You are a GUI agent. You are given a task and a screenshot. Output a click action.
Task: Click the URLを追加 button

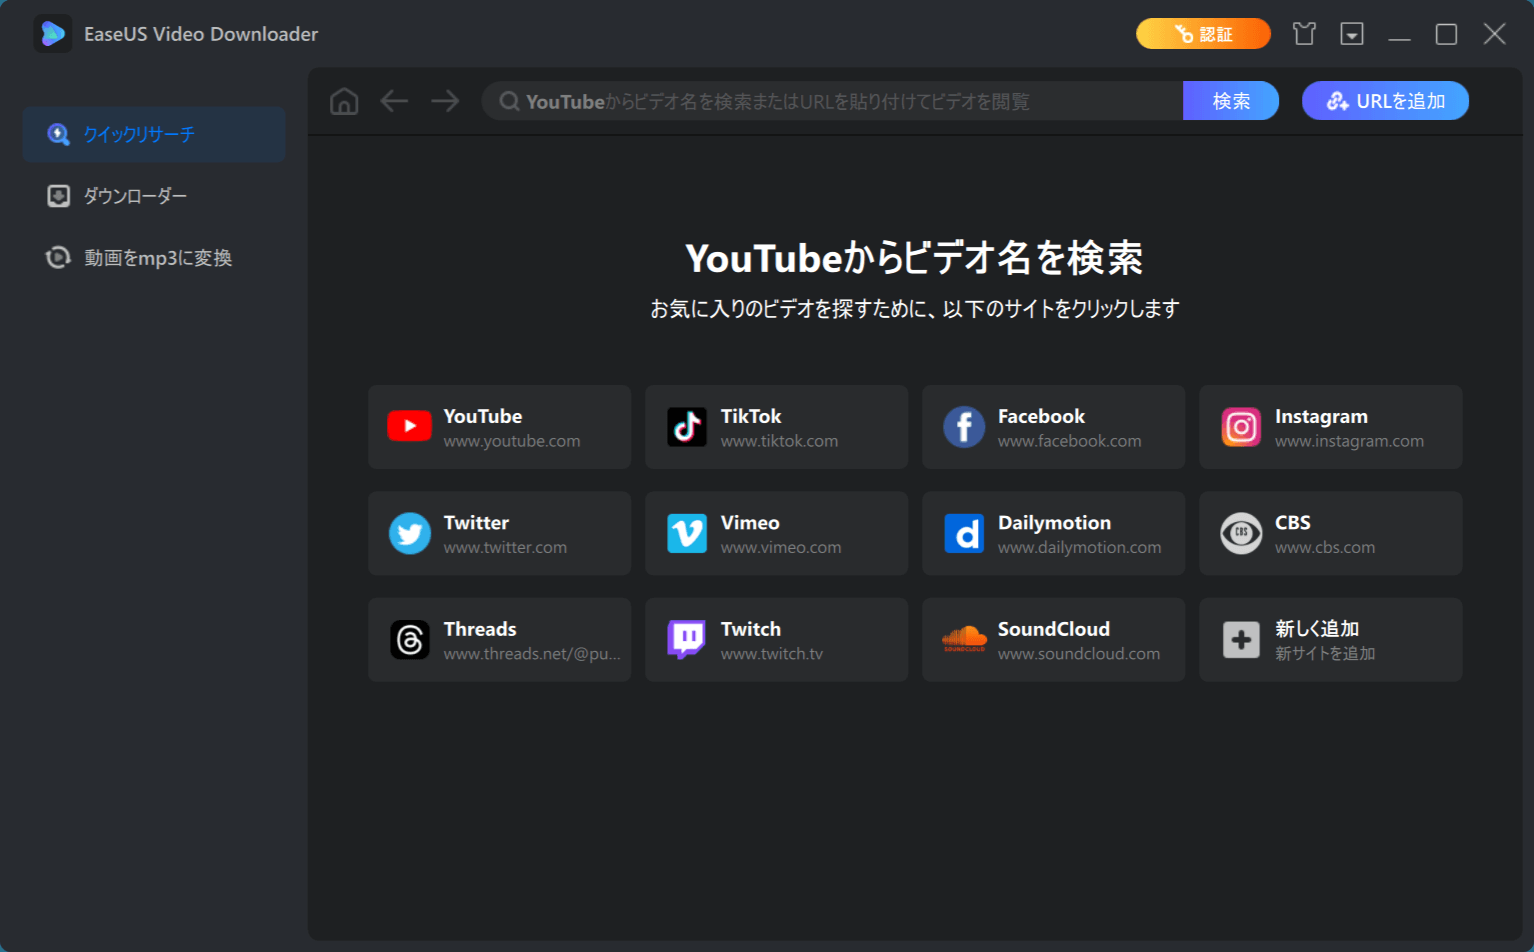coord(1385,101)
